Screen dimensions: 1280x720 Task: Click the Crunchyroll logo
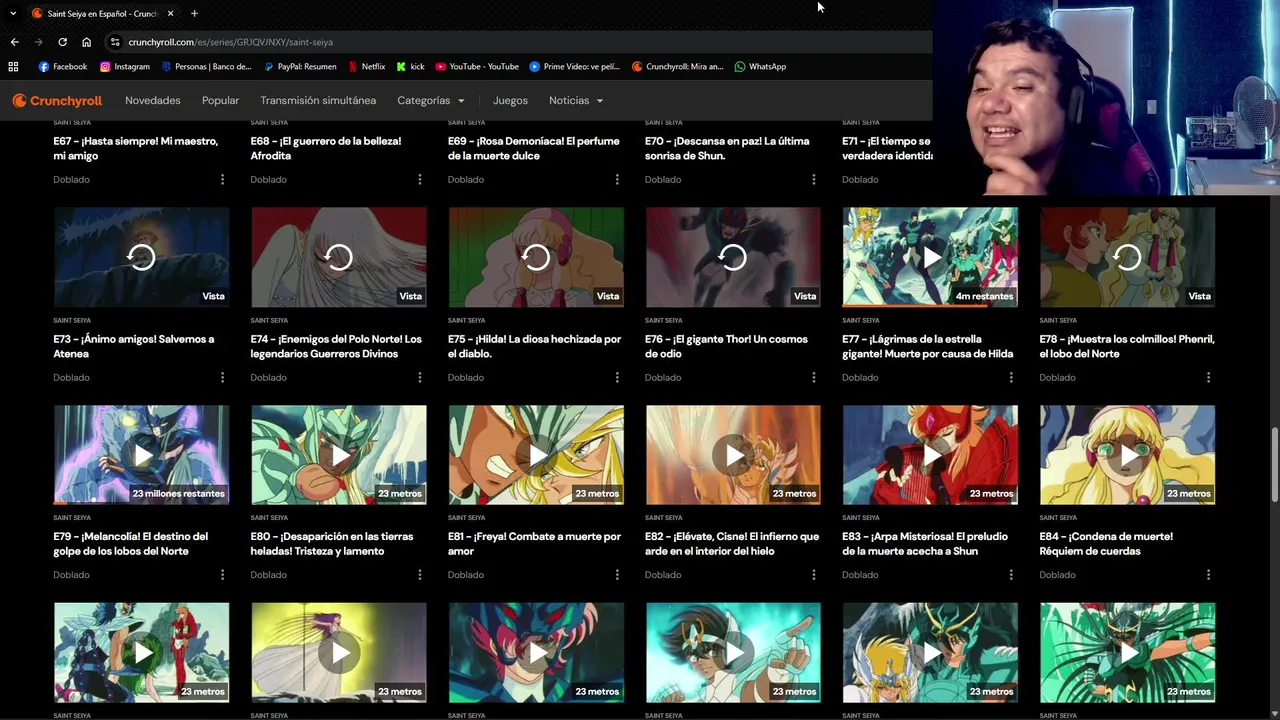pyautogui.click(x=57, y=100)
